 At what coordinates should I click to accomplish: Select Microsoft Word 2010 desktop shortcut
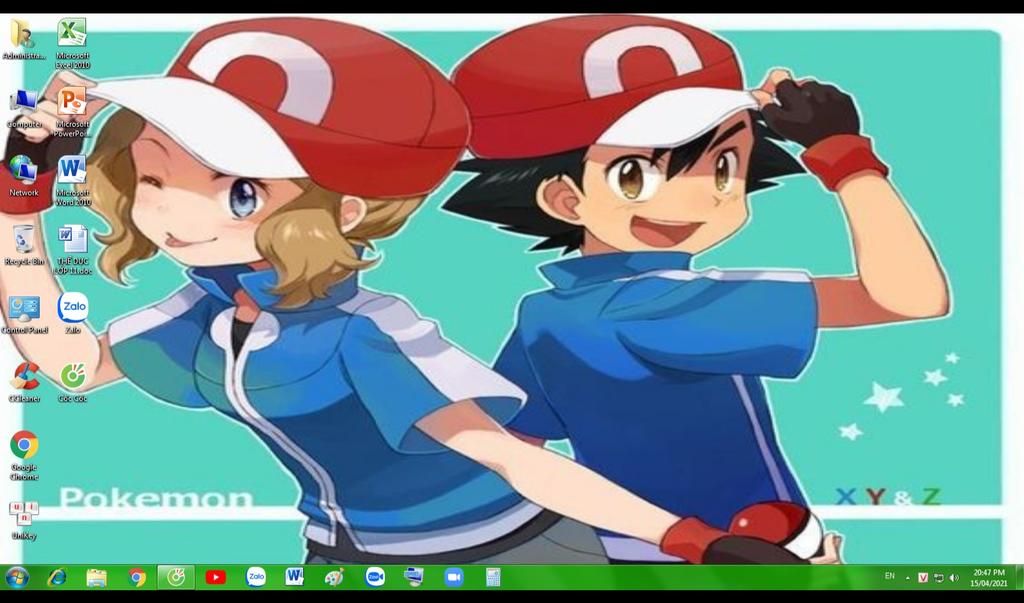coord(72,181)
